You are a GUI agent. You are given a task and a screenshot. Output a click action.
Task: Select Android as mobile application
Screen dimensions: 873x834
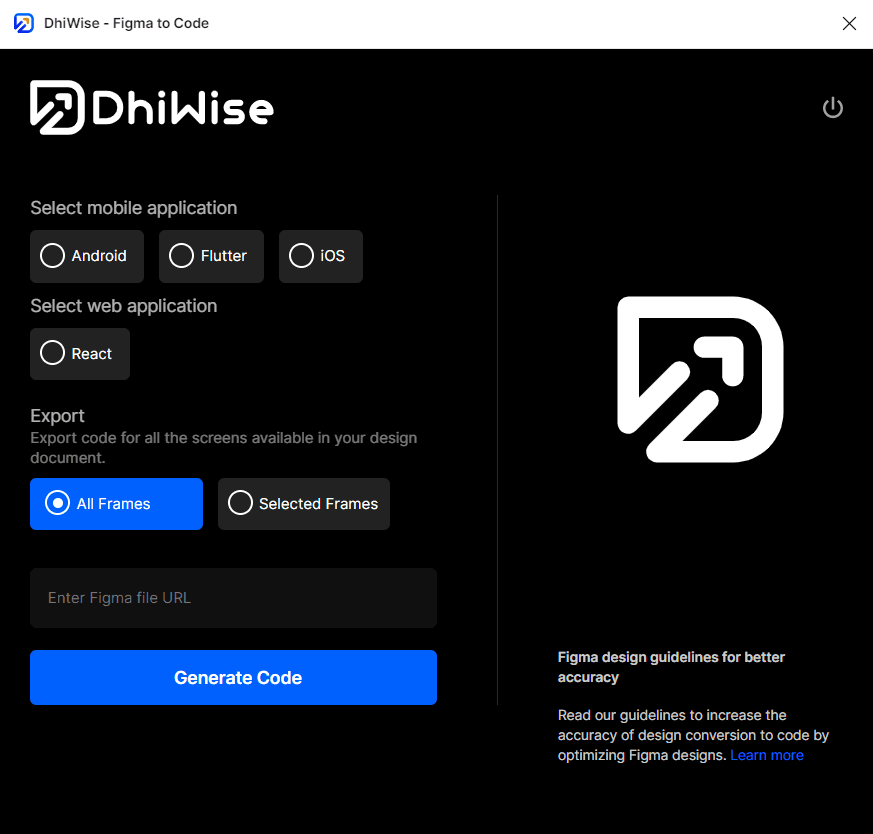coord(87,256)
